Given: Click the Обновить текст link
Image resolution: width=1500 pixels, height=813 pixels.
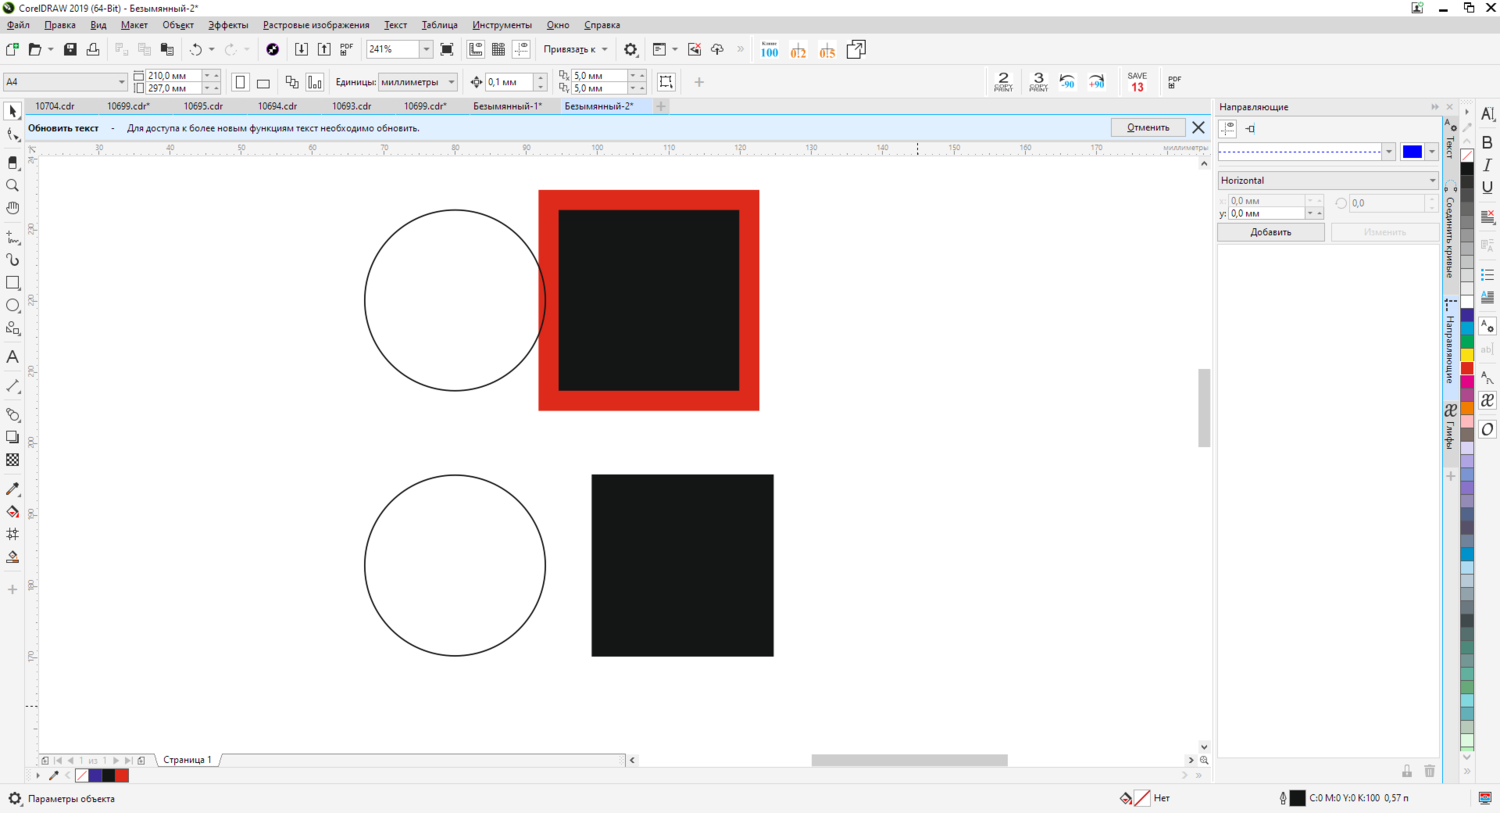Looking at the screenshot, I should coord(63,128).
